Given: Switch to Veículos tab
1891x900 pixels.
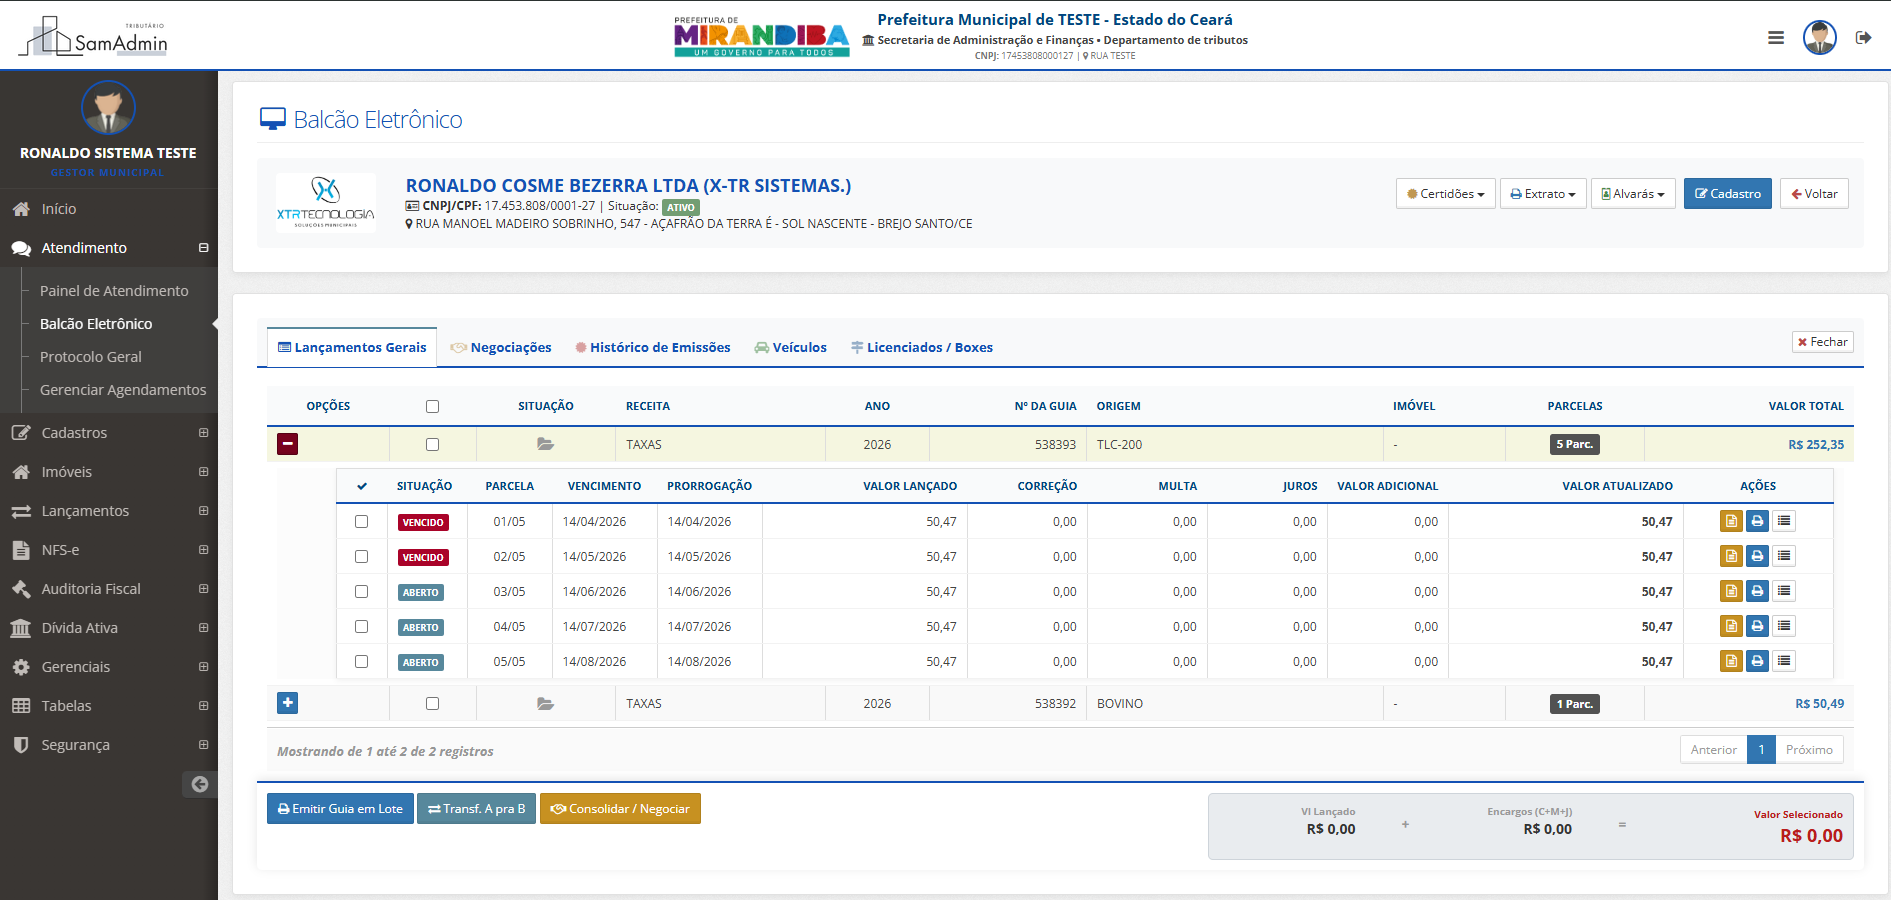Looking at the screenshot, I should (790, 347).
